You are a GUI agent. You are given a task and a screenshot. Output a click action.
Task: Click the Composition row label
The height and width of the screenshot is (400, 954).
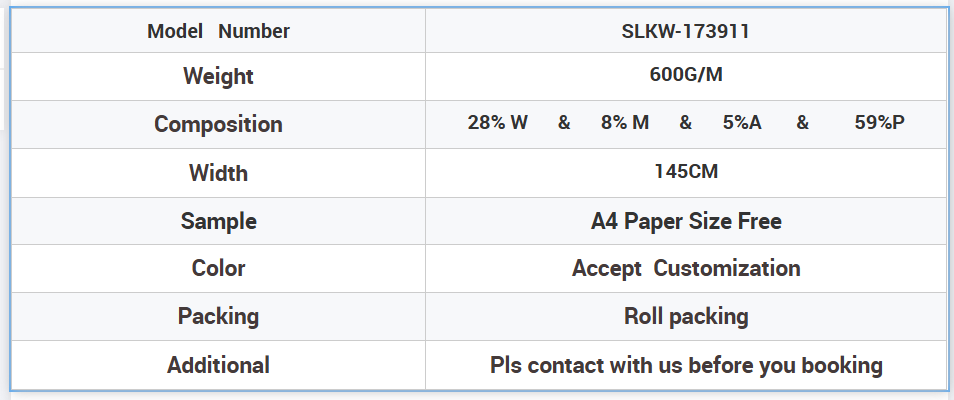(218, 125)
